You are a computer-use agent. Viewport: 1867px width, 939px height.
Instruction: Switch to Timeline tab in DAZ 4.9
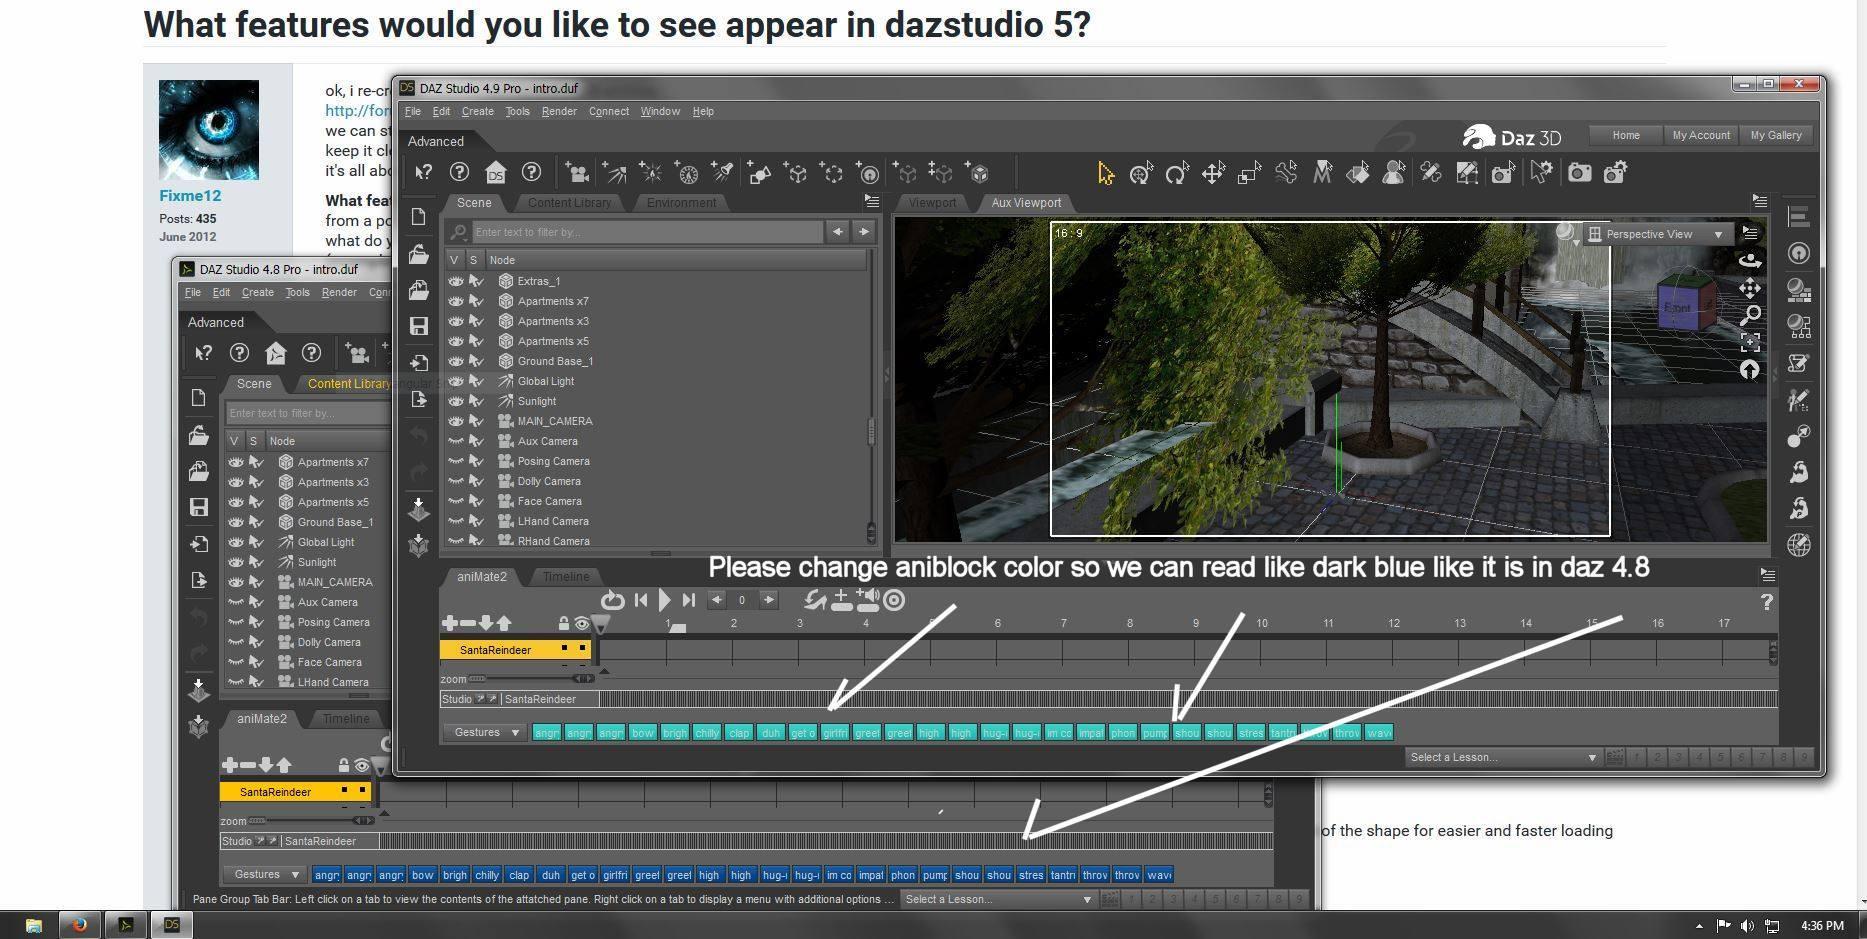coord(566,576)
